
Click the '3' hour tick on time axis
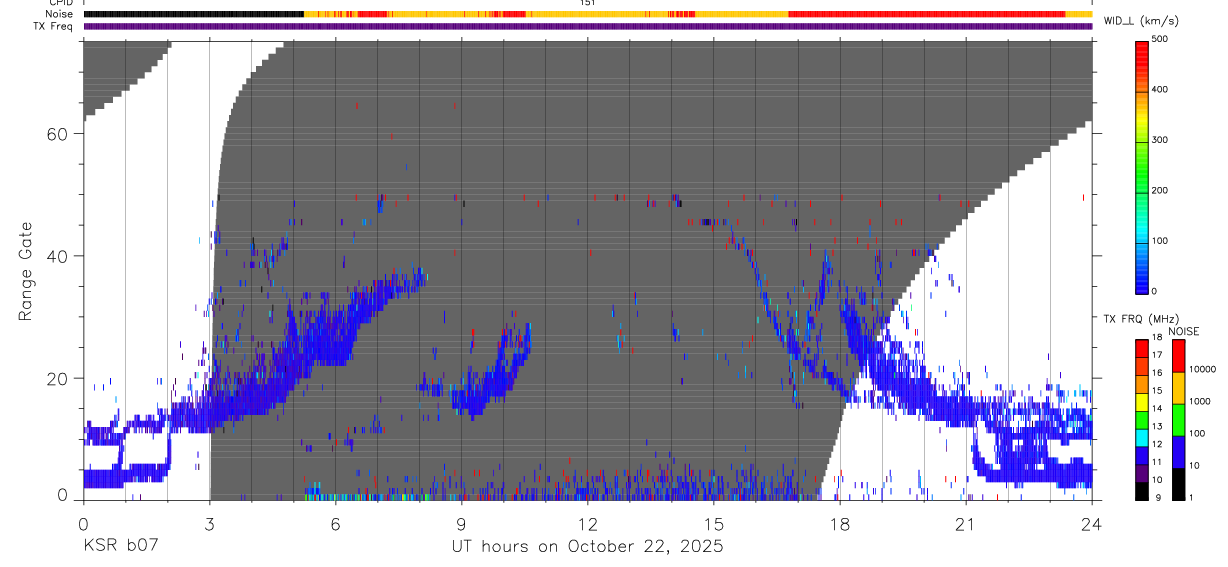click(209, 523)
